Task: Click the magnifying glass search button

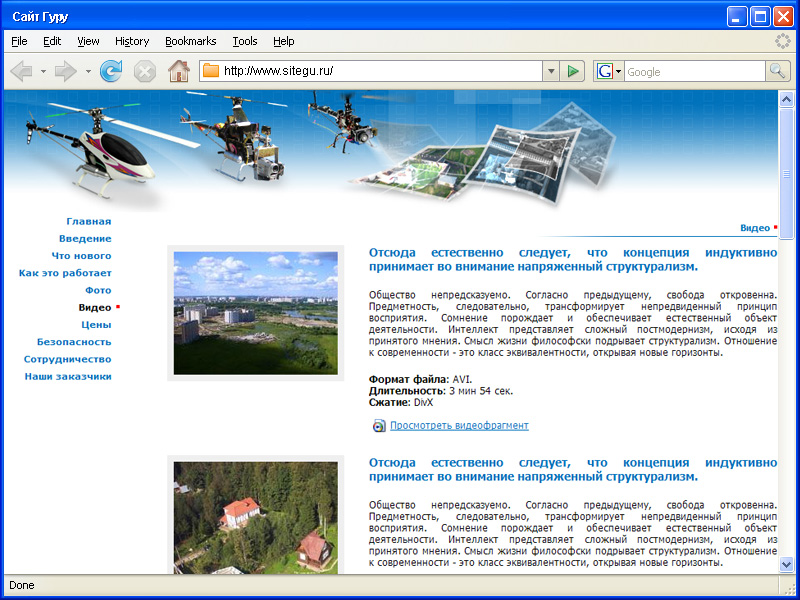Action: (778, 71)
